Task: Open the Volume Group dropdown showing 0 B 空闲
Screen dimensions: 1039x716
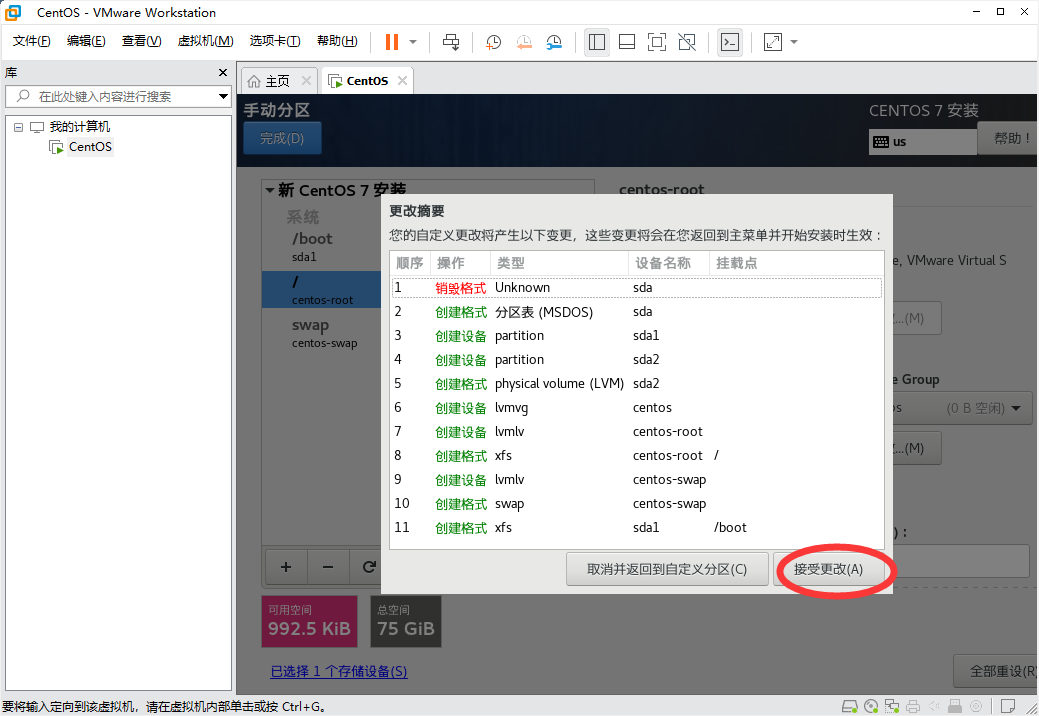Action: 961,408
